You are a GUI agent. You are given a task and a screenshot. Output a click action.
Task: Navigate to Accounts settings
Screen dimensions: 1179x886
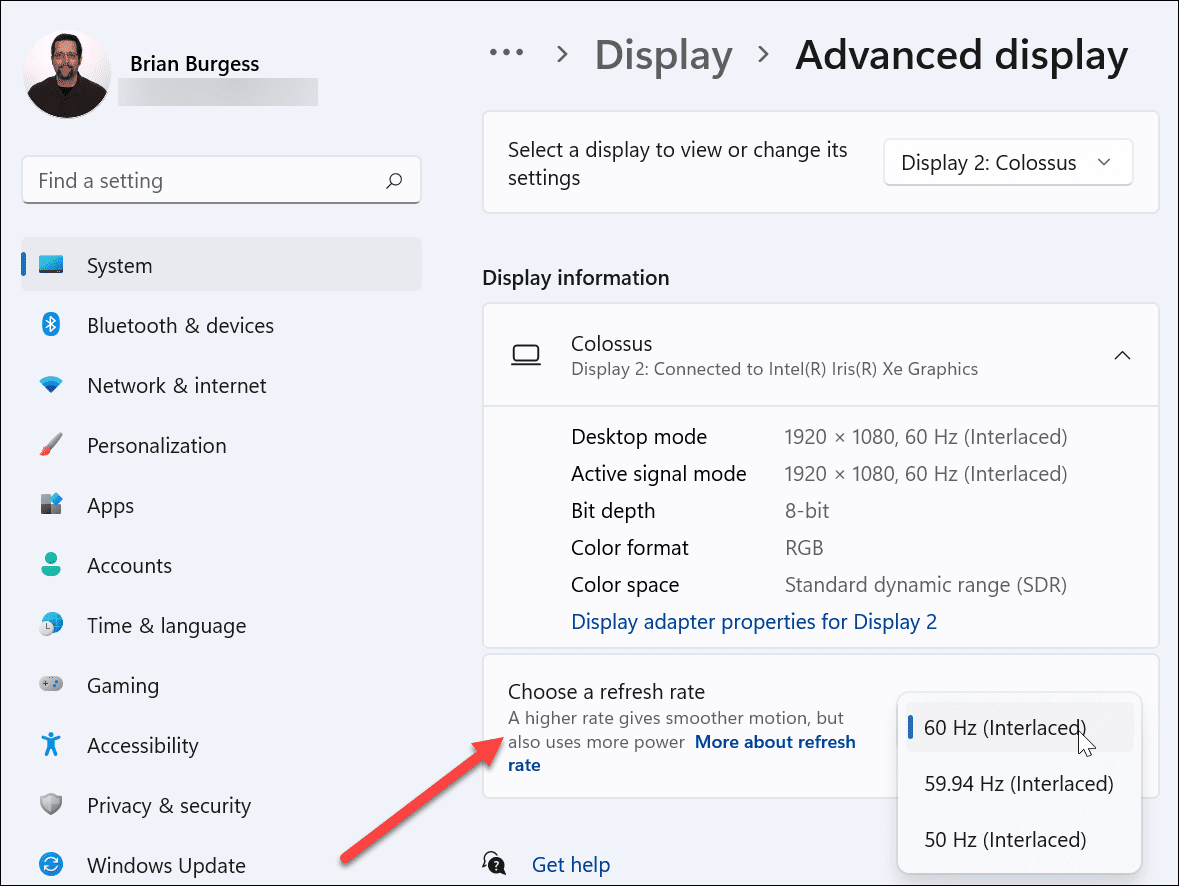(x=221, y=565)
